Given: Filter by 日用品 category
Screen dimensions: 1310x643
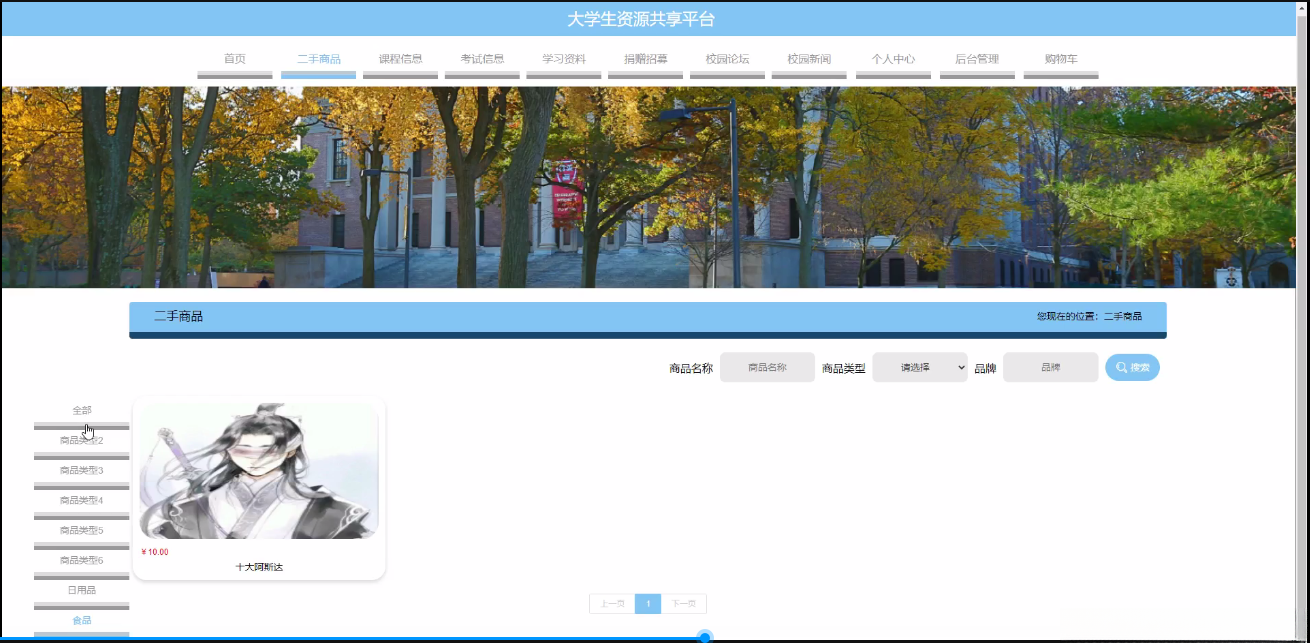Looking at the screenshot, I should [x=80, y=590].
